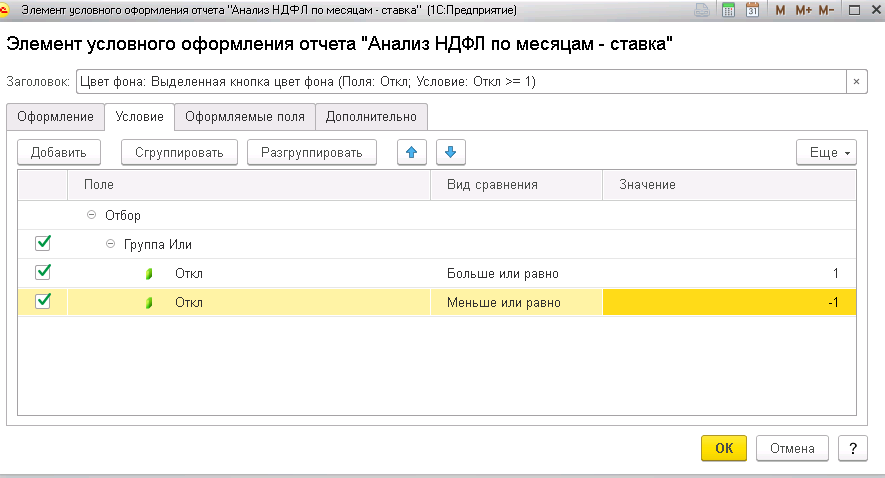The height and width of the screenshot is (478, 885).
Task: Click the Вид сравнения column header
Action: (x=516, y=185)
